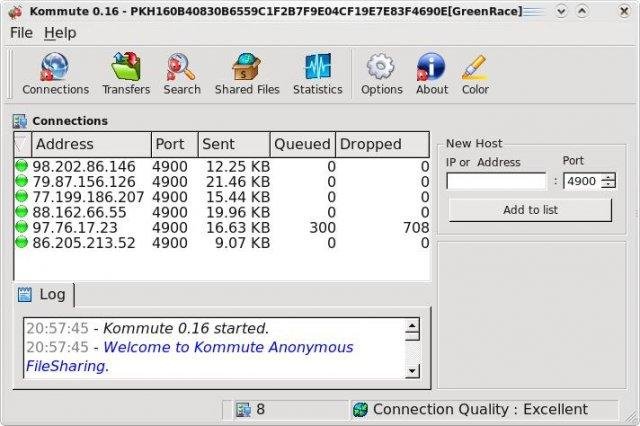Viewport: 640px width, 426px height.
Task: Click 'Connection Quality : Excellent' status text
Action: [x=480, y=409]
